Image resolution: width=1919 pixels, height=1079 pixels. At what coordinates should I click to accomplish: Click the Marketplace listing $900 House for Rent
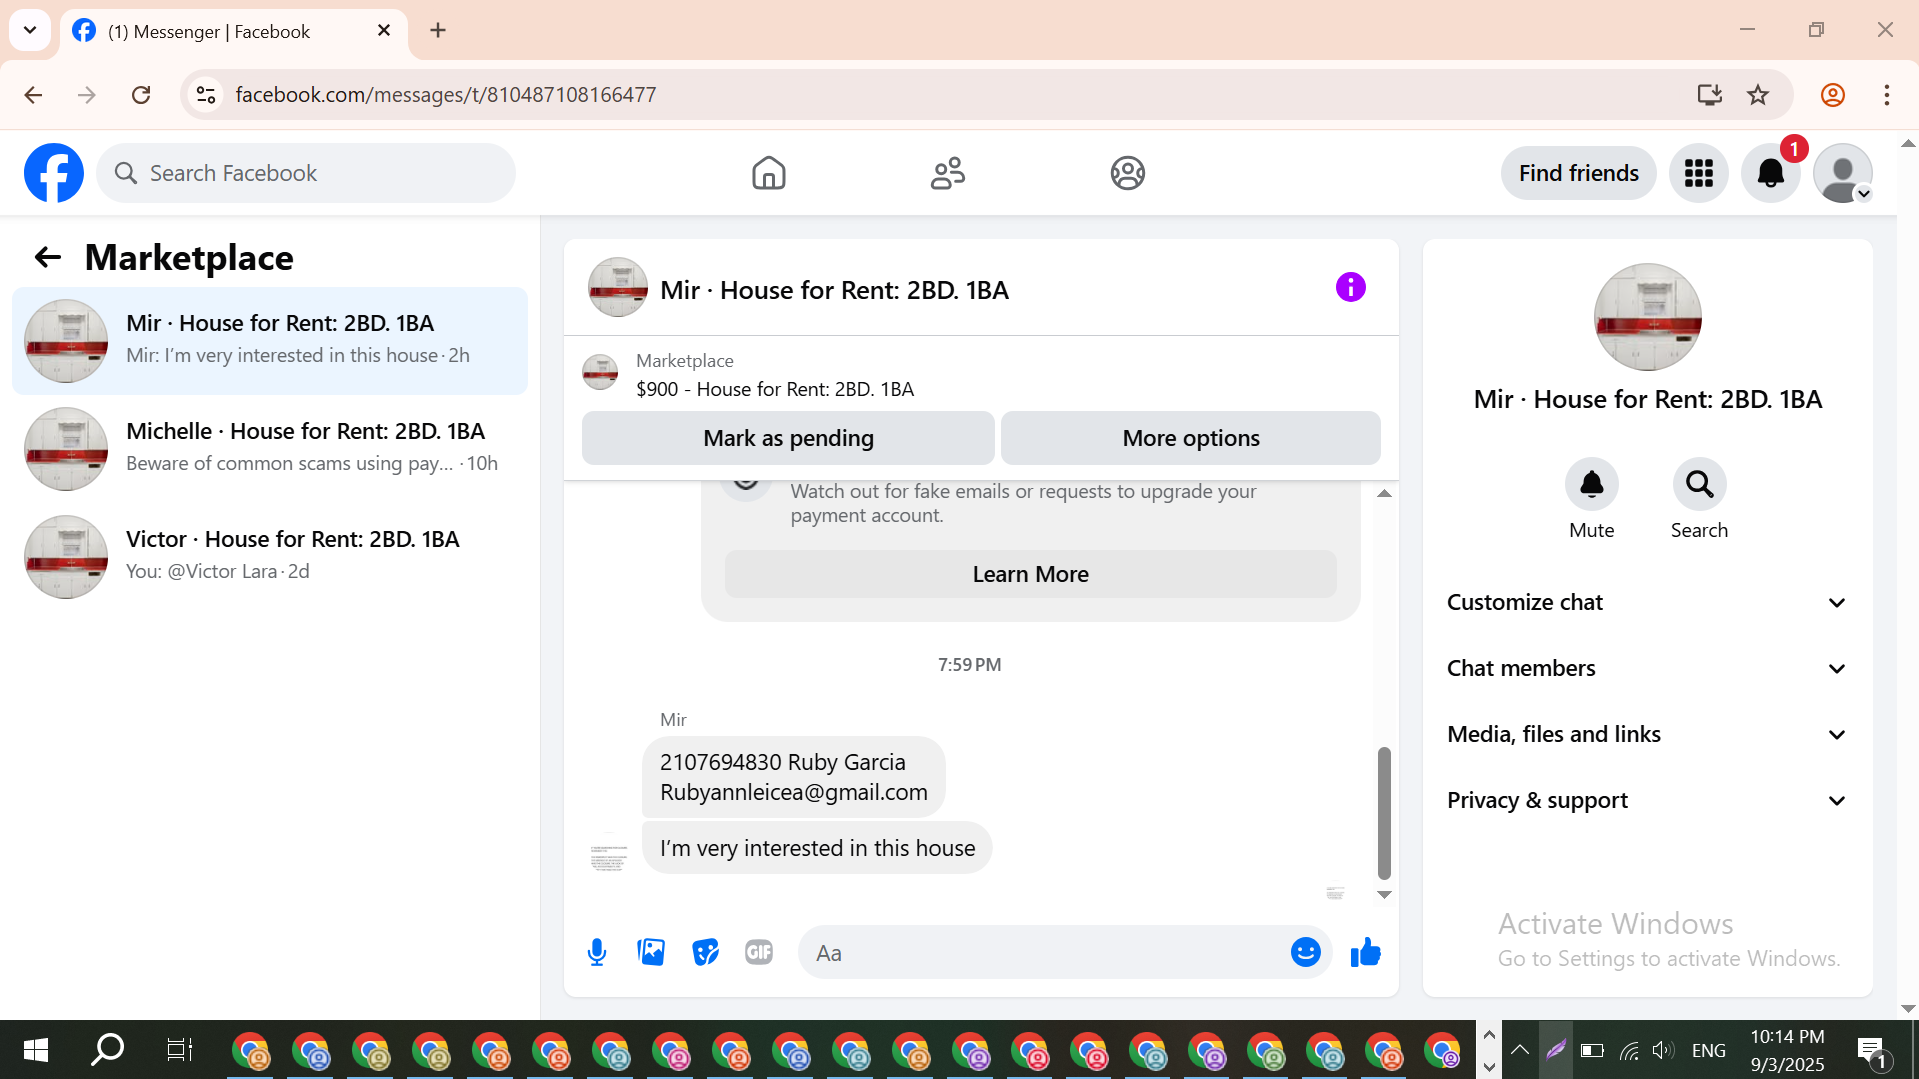[x=775, y=389]
